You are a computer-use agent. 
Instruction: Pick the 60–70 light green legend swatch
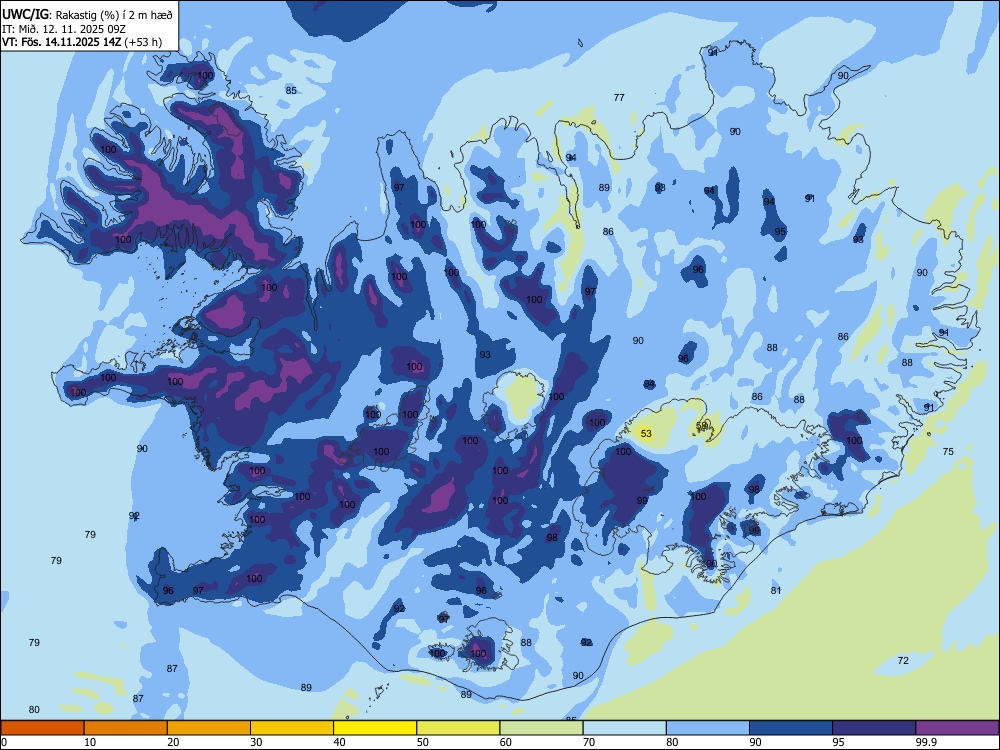point(541,728)
